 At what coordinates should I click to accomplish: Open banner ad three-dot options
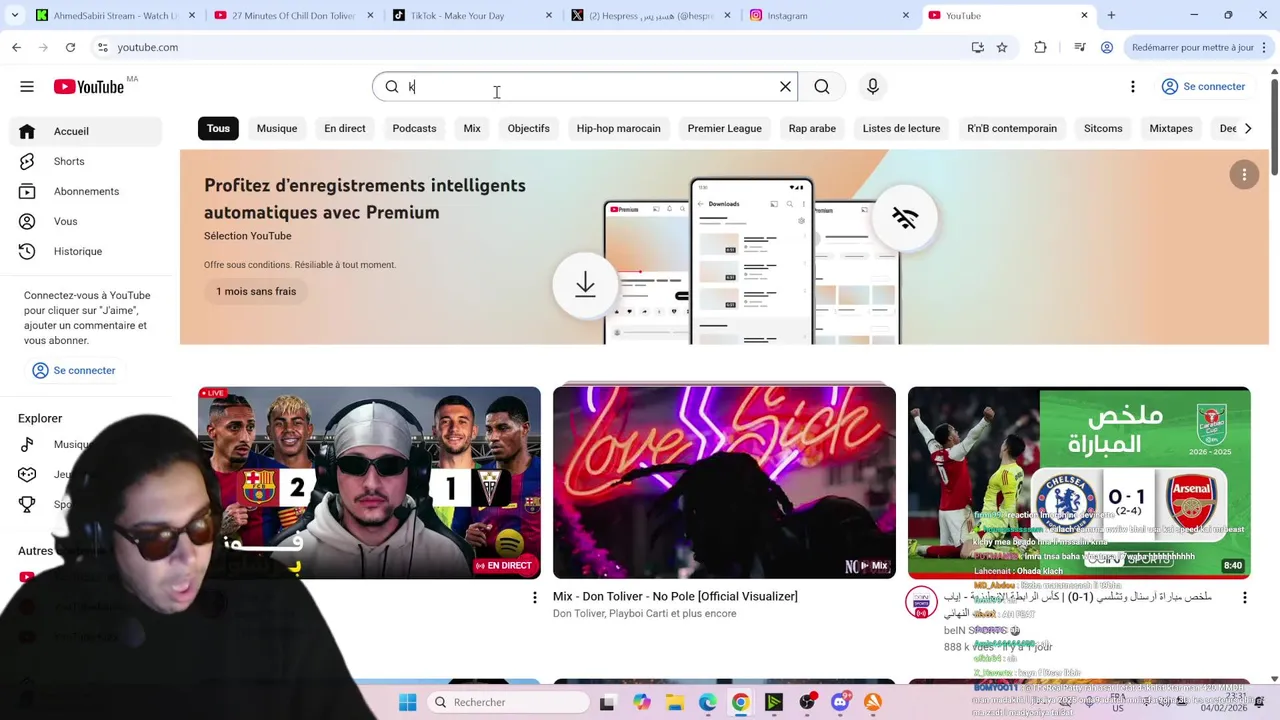[x=1244, y=175]
